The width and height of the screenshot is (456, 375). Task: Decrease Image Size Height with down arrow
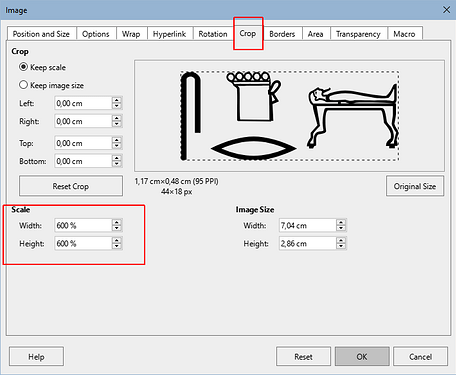coord(341,246)
